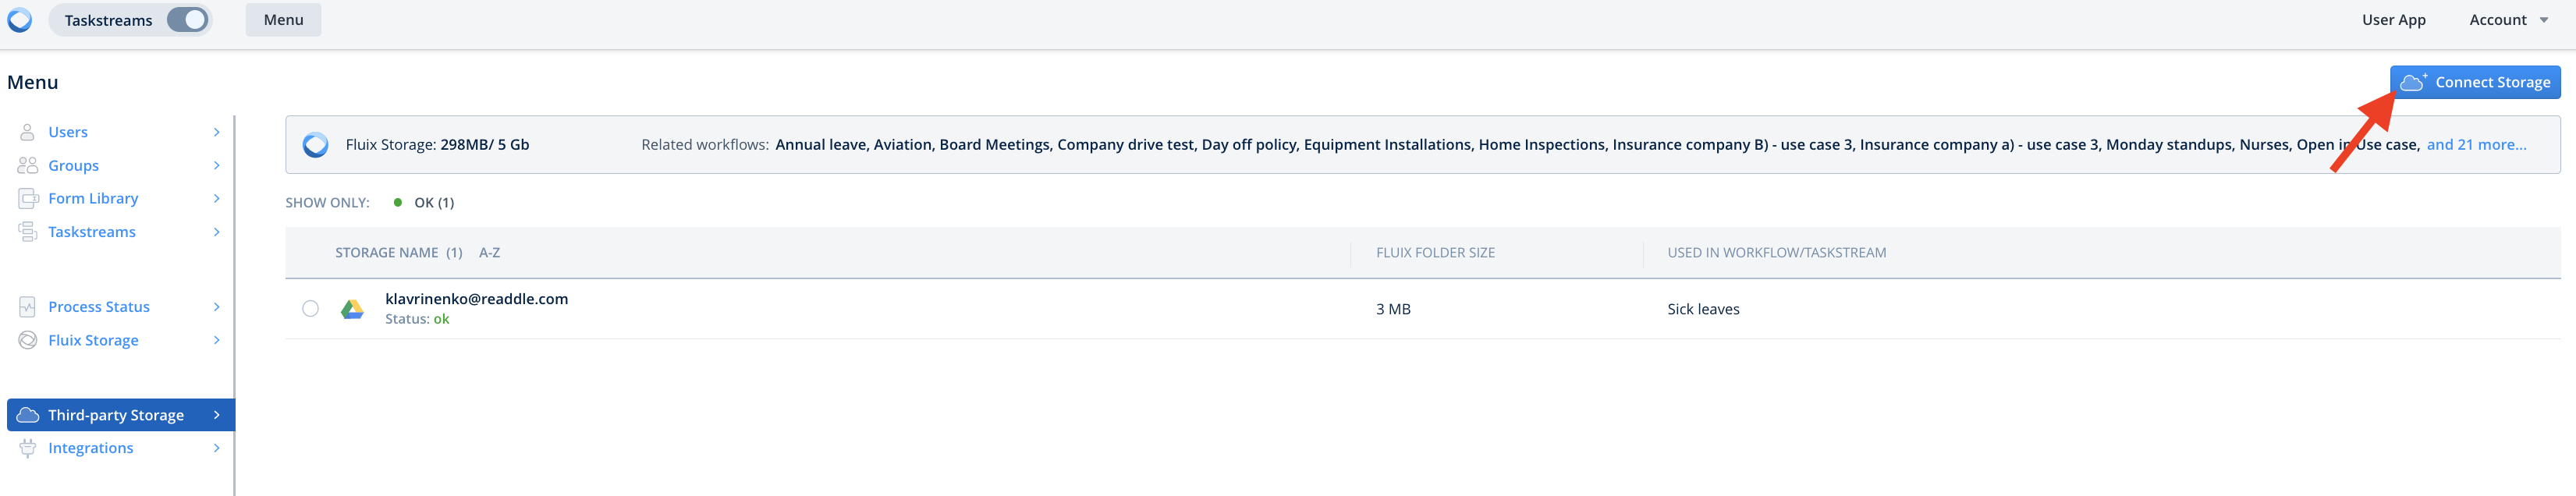Filter storages by OK status
The width and height of the screenshot is (2576, 496).
(424, 203)
